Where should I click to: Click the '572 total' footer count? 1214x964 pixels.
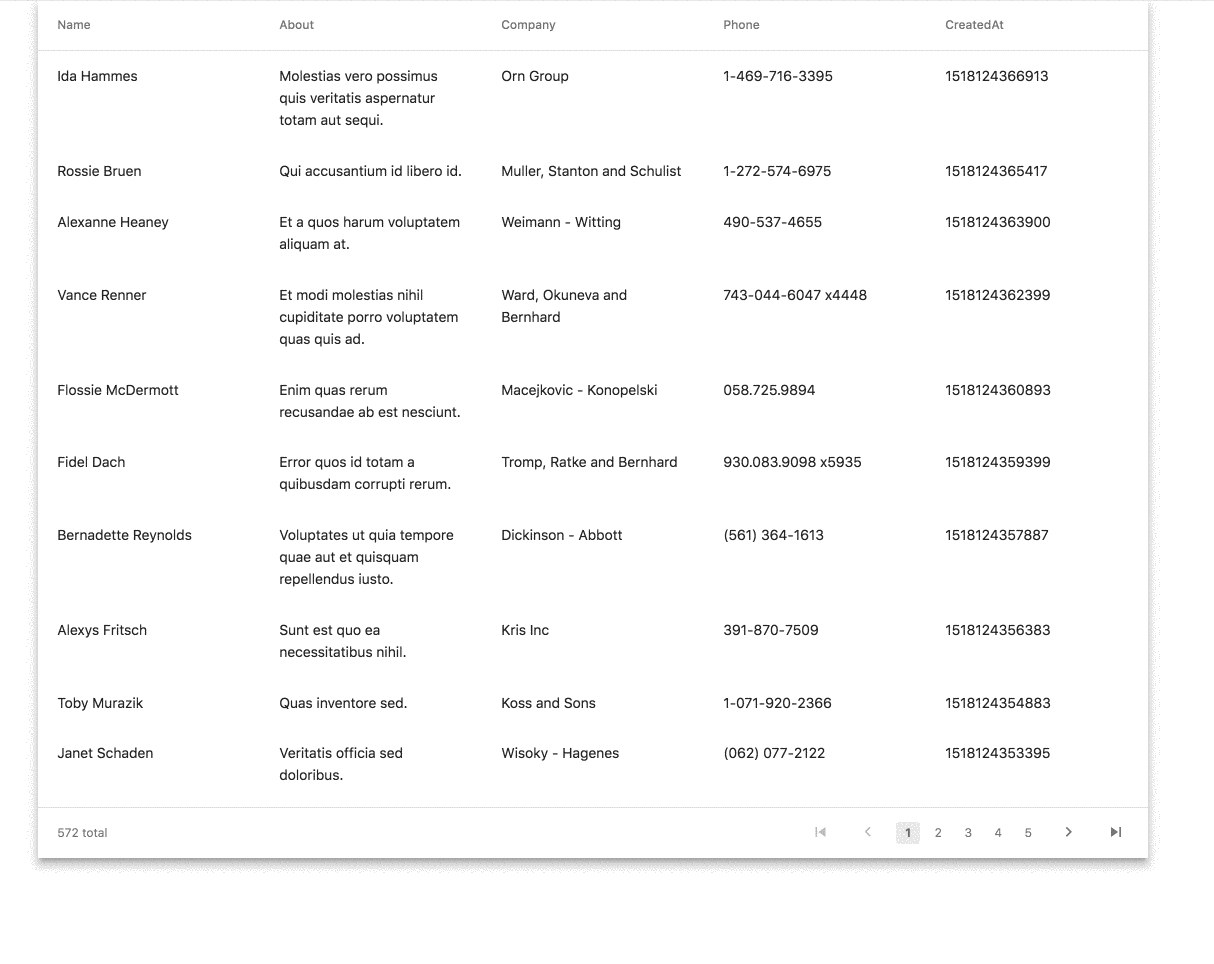pos(82,833)
